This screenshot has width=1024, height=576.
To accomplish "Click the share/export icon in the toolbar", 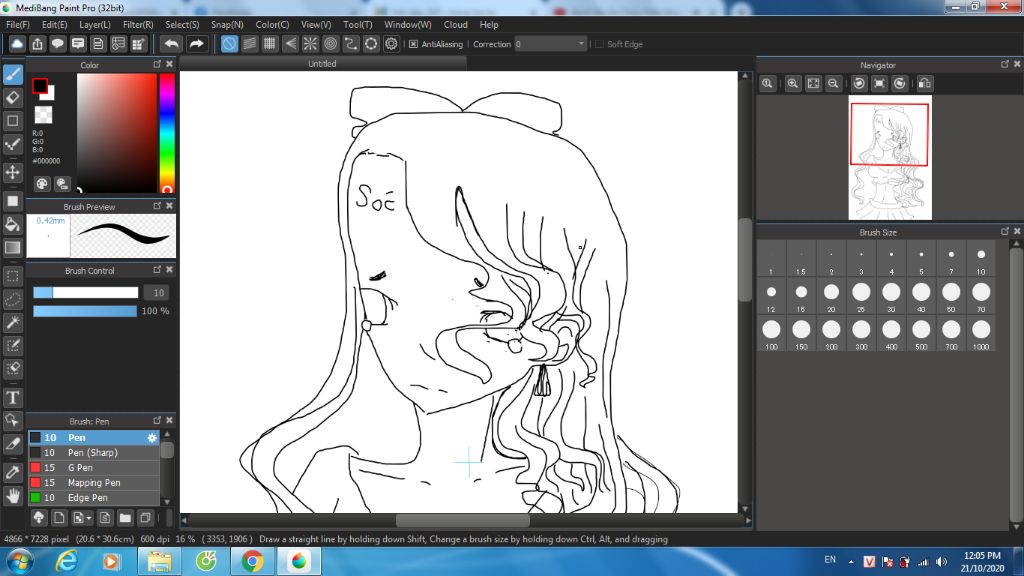I will coord(37,44).
